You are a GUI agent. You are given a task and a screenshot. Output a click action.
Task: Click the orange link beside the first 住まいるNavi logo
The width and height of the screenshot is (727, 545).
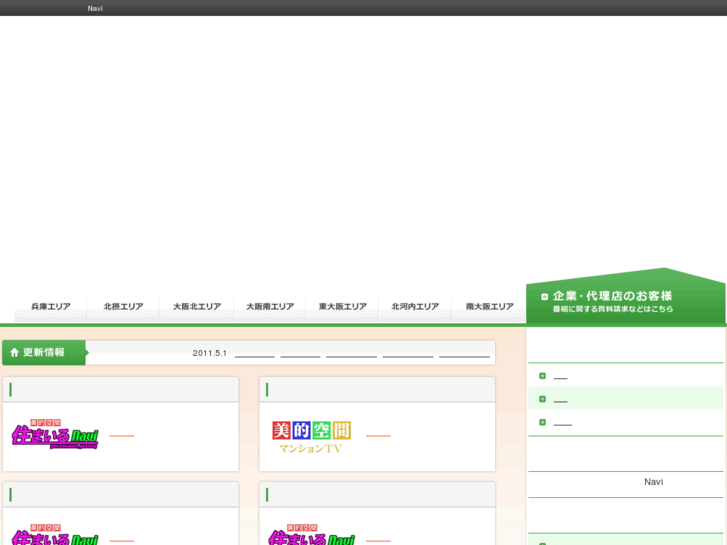coord(121,436)
